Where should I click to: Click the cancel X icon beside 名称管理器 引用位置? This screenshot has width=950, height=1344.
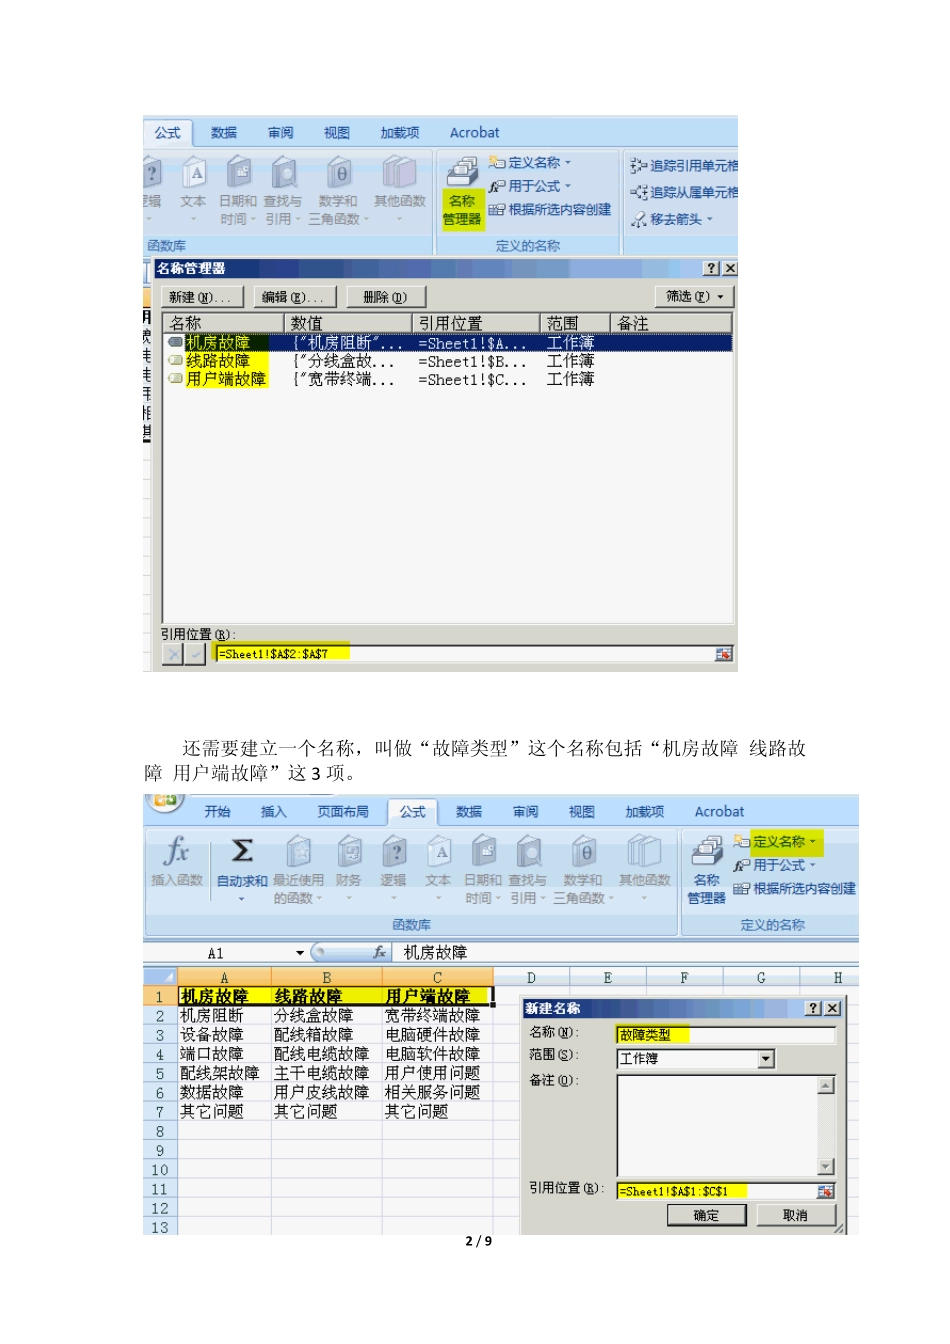coord(173,654)
